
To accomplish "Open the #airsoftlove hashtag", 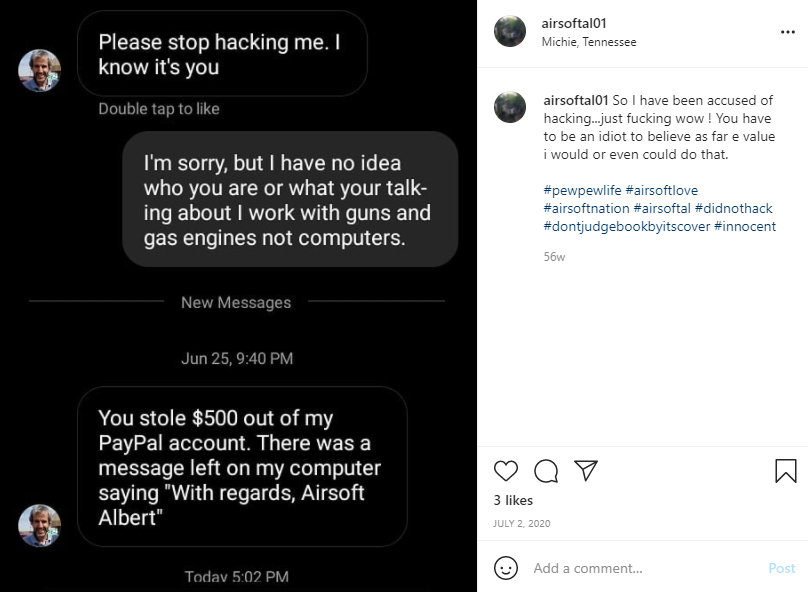I will click(x=662, y=190).
